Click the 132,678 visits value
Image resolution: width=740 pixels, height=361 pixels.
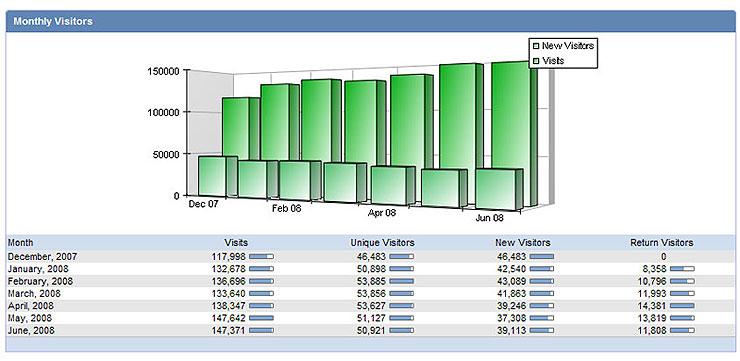pos(229,269)
